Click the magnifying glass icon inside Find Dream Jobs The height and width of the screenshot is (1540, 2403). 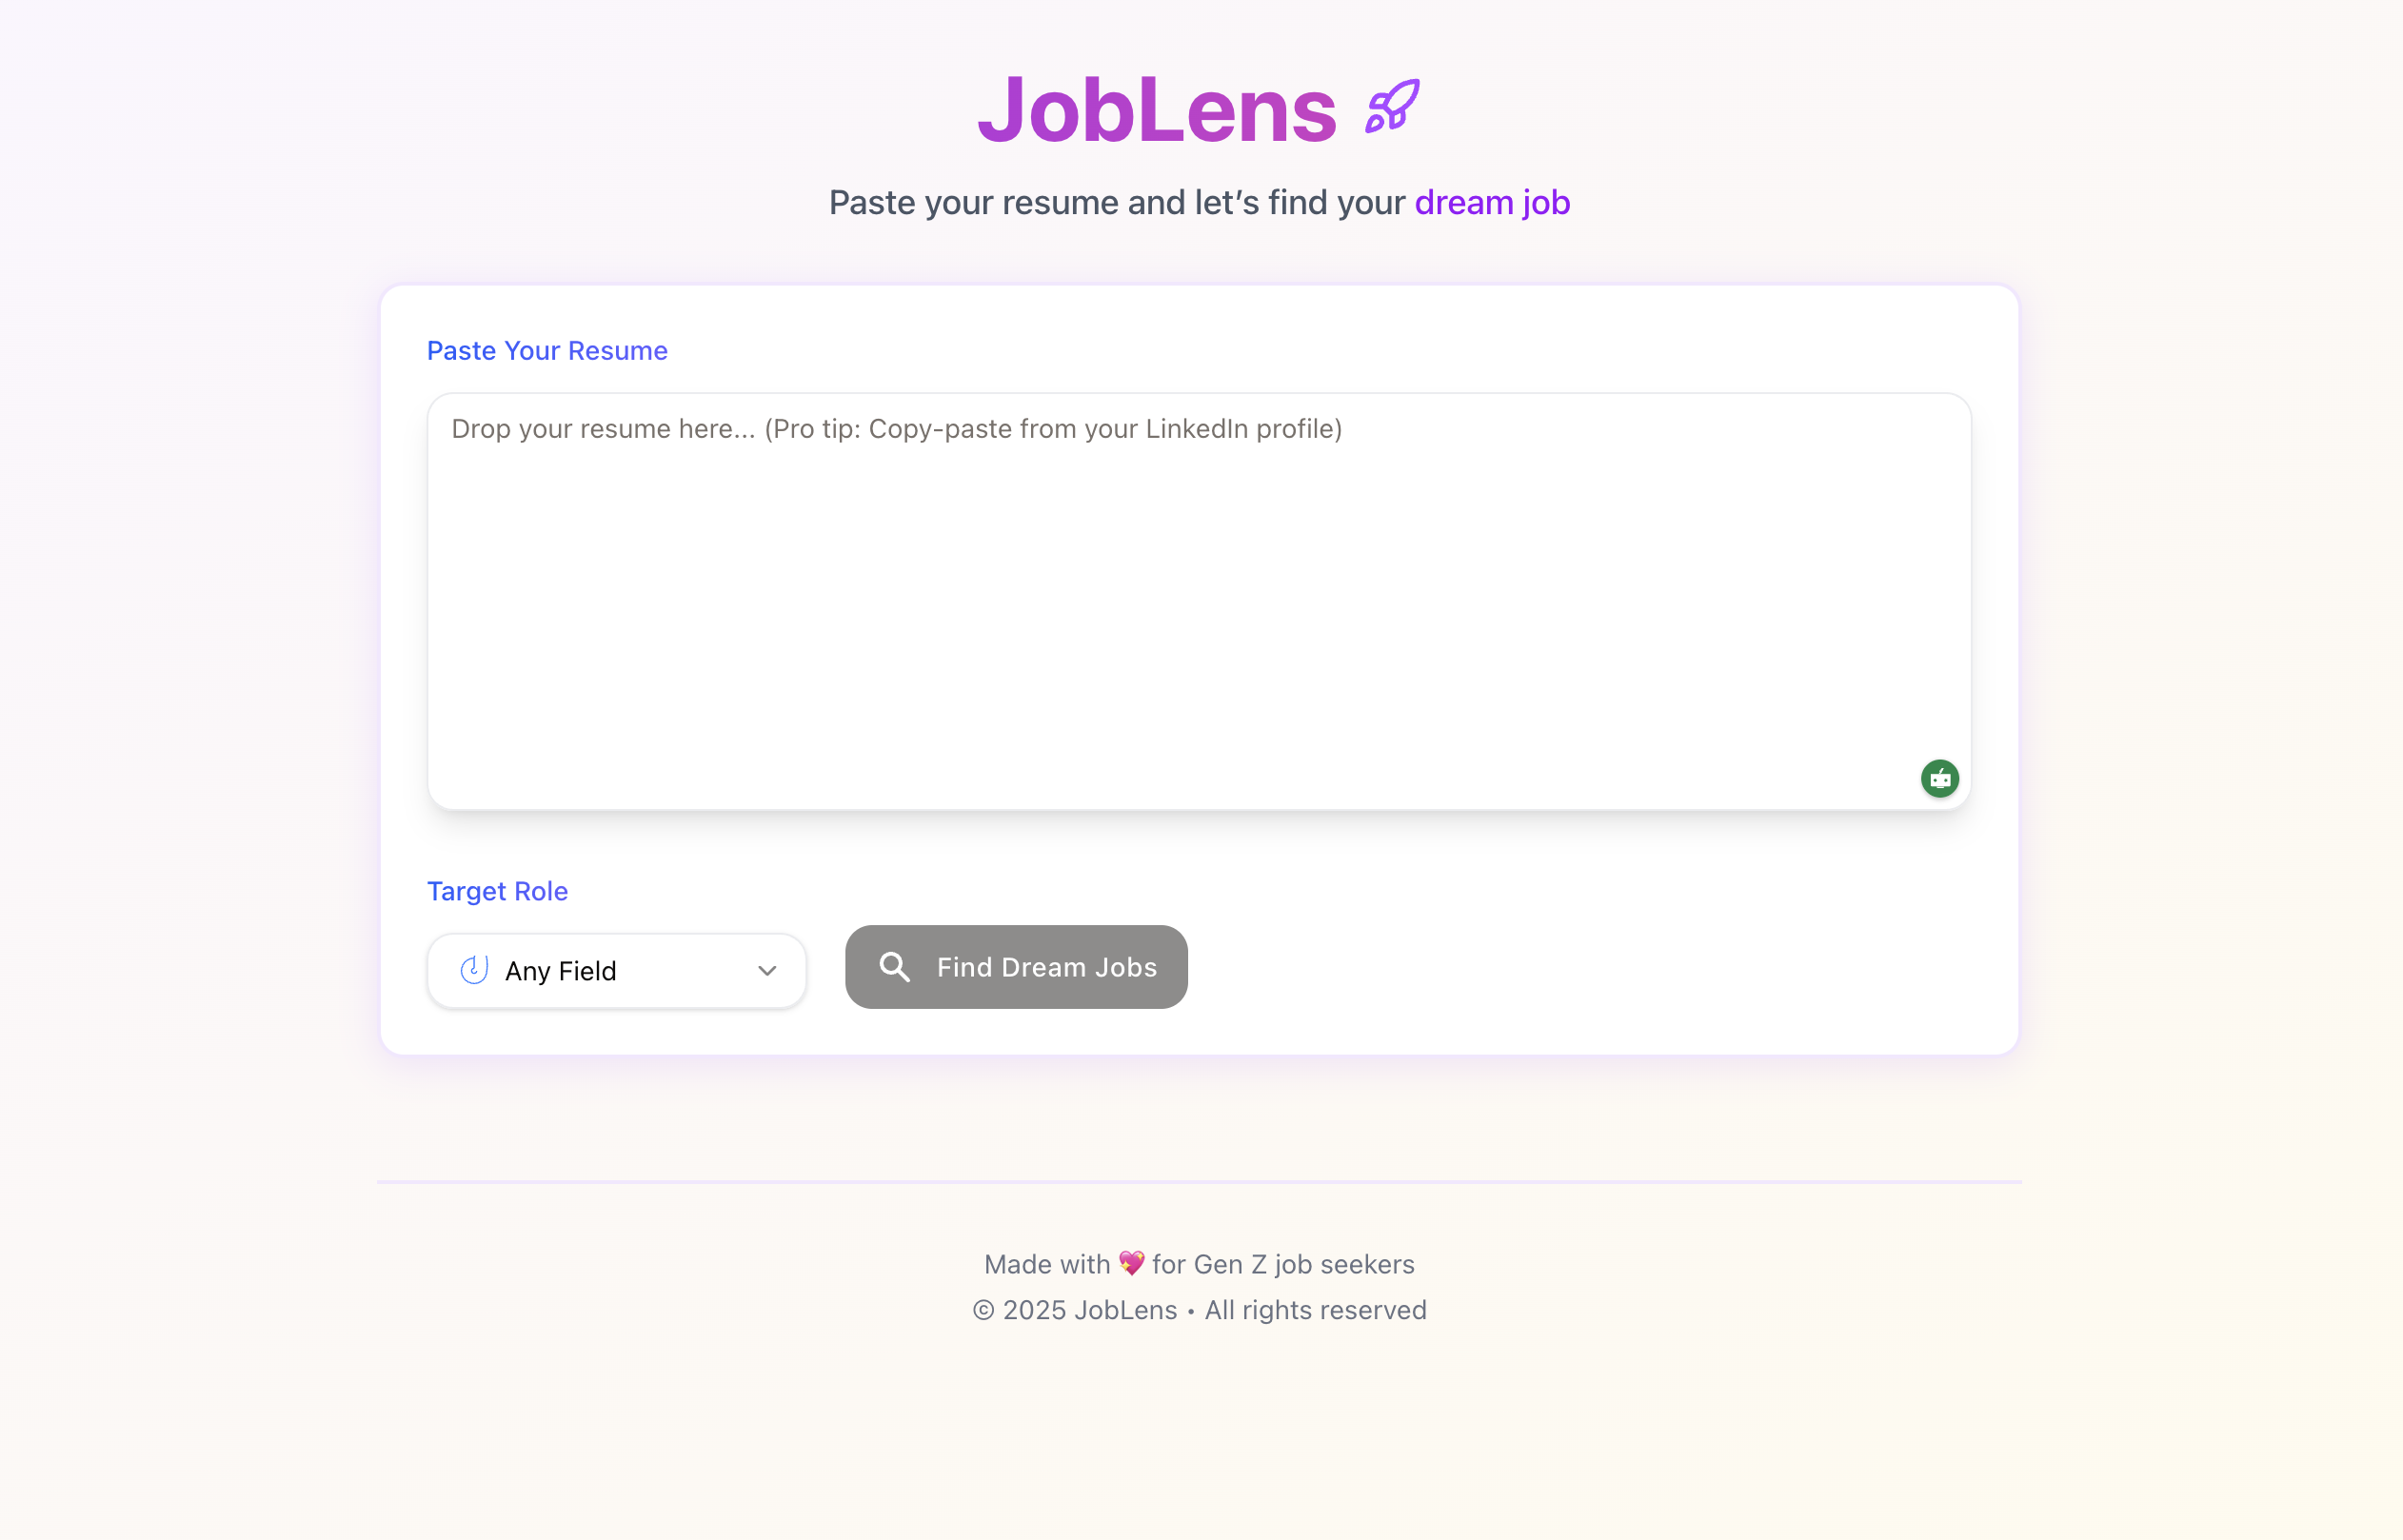click(x=894, y=966)
